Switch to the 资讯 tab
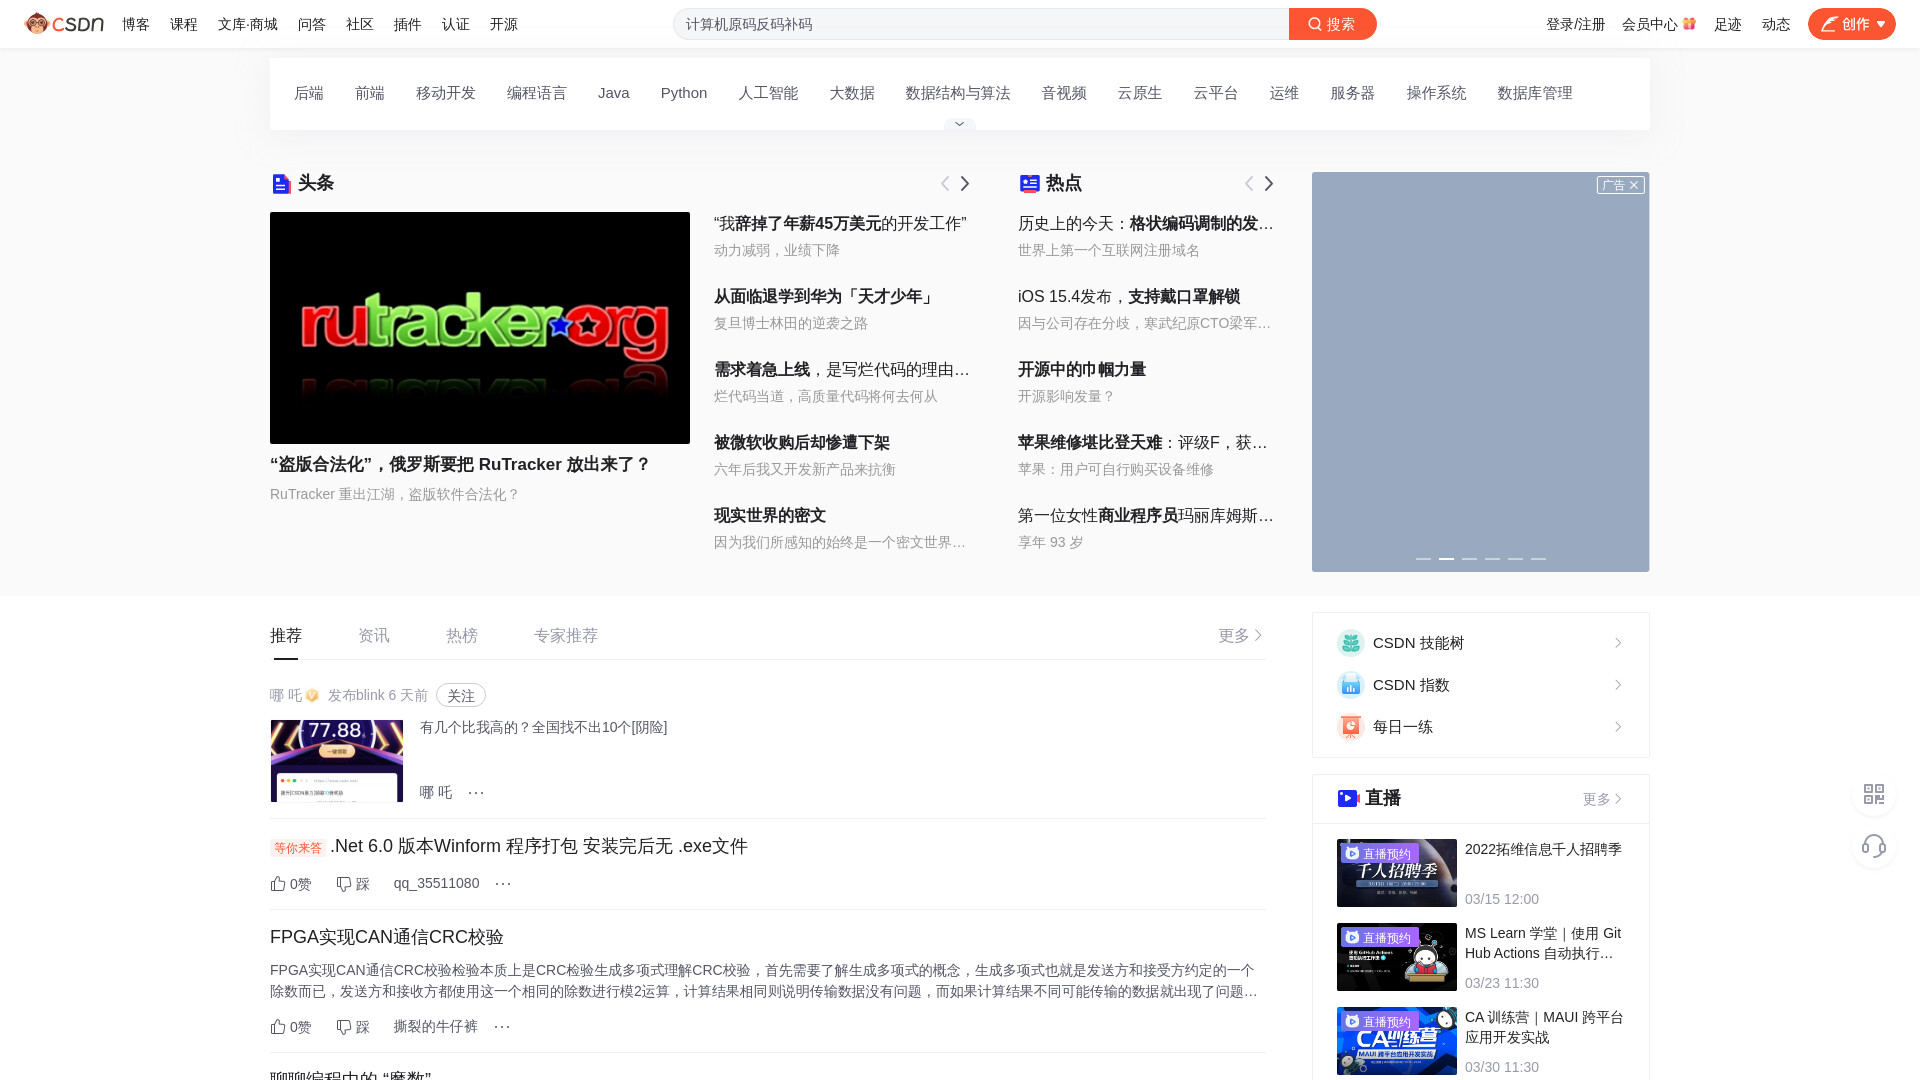Screen dimensions: 1920x1080 374,636
